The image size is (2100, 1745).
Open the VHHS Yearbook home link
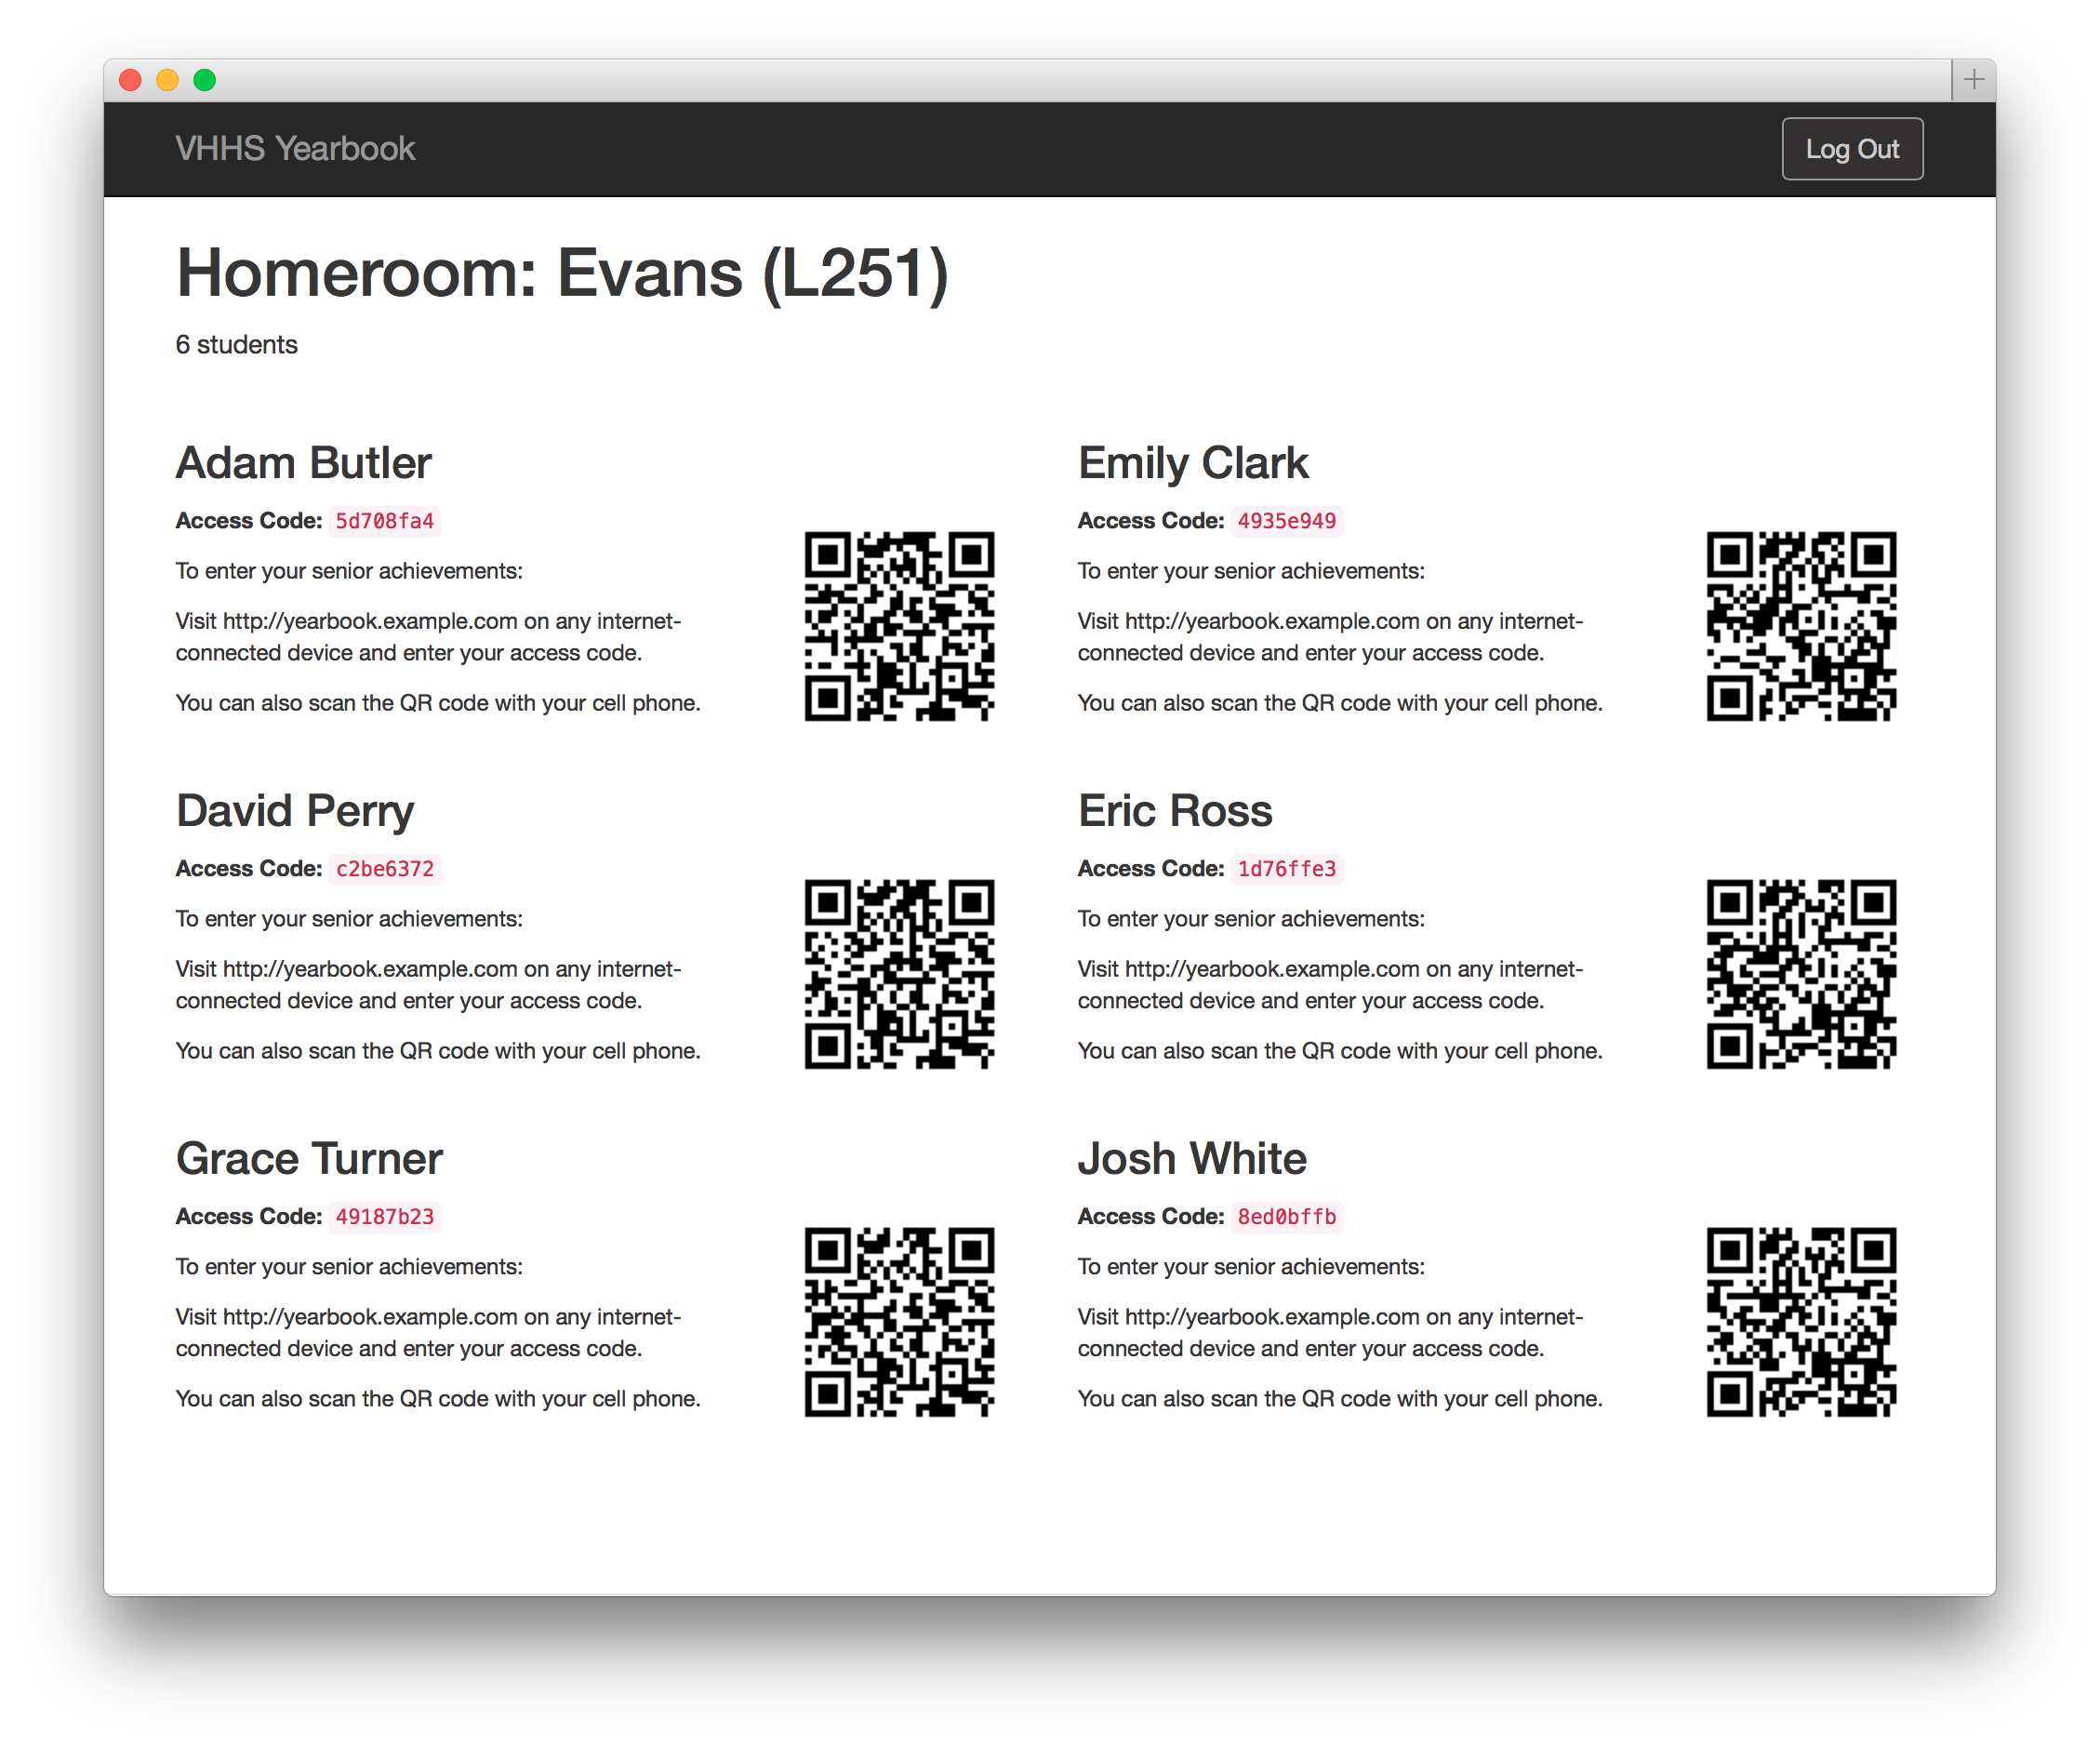(x=295, y=149)
